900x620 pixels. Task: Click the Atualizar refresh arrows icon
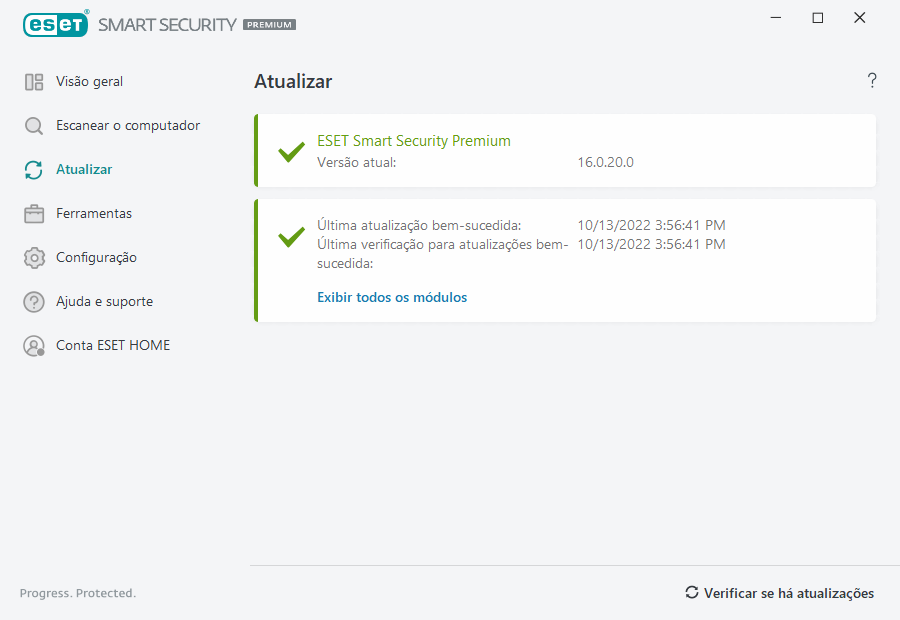coord(34,170)
